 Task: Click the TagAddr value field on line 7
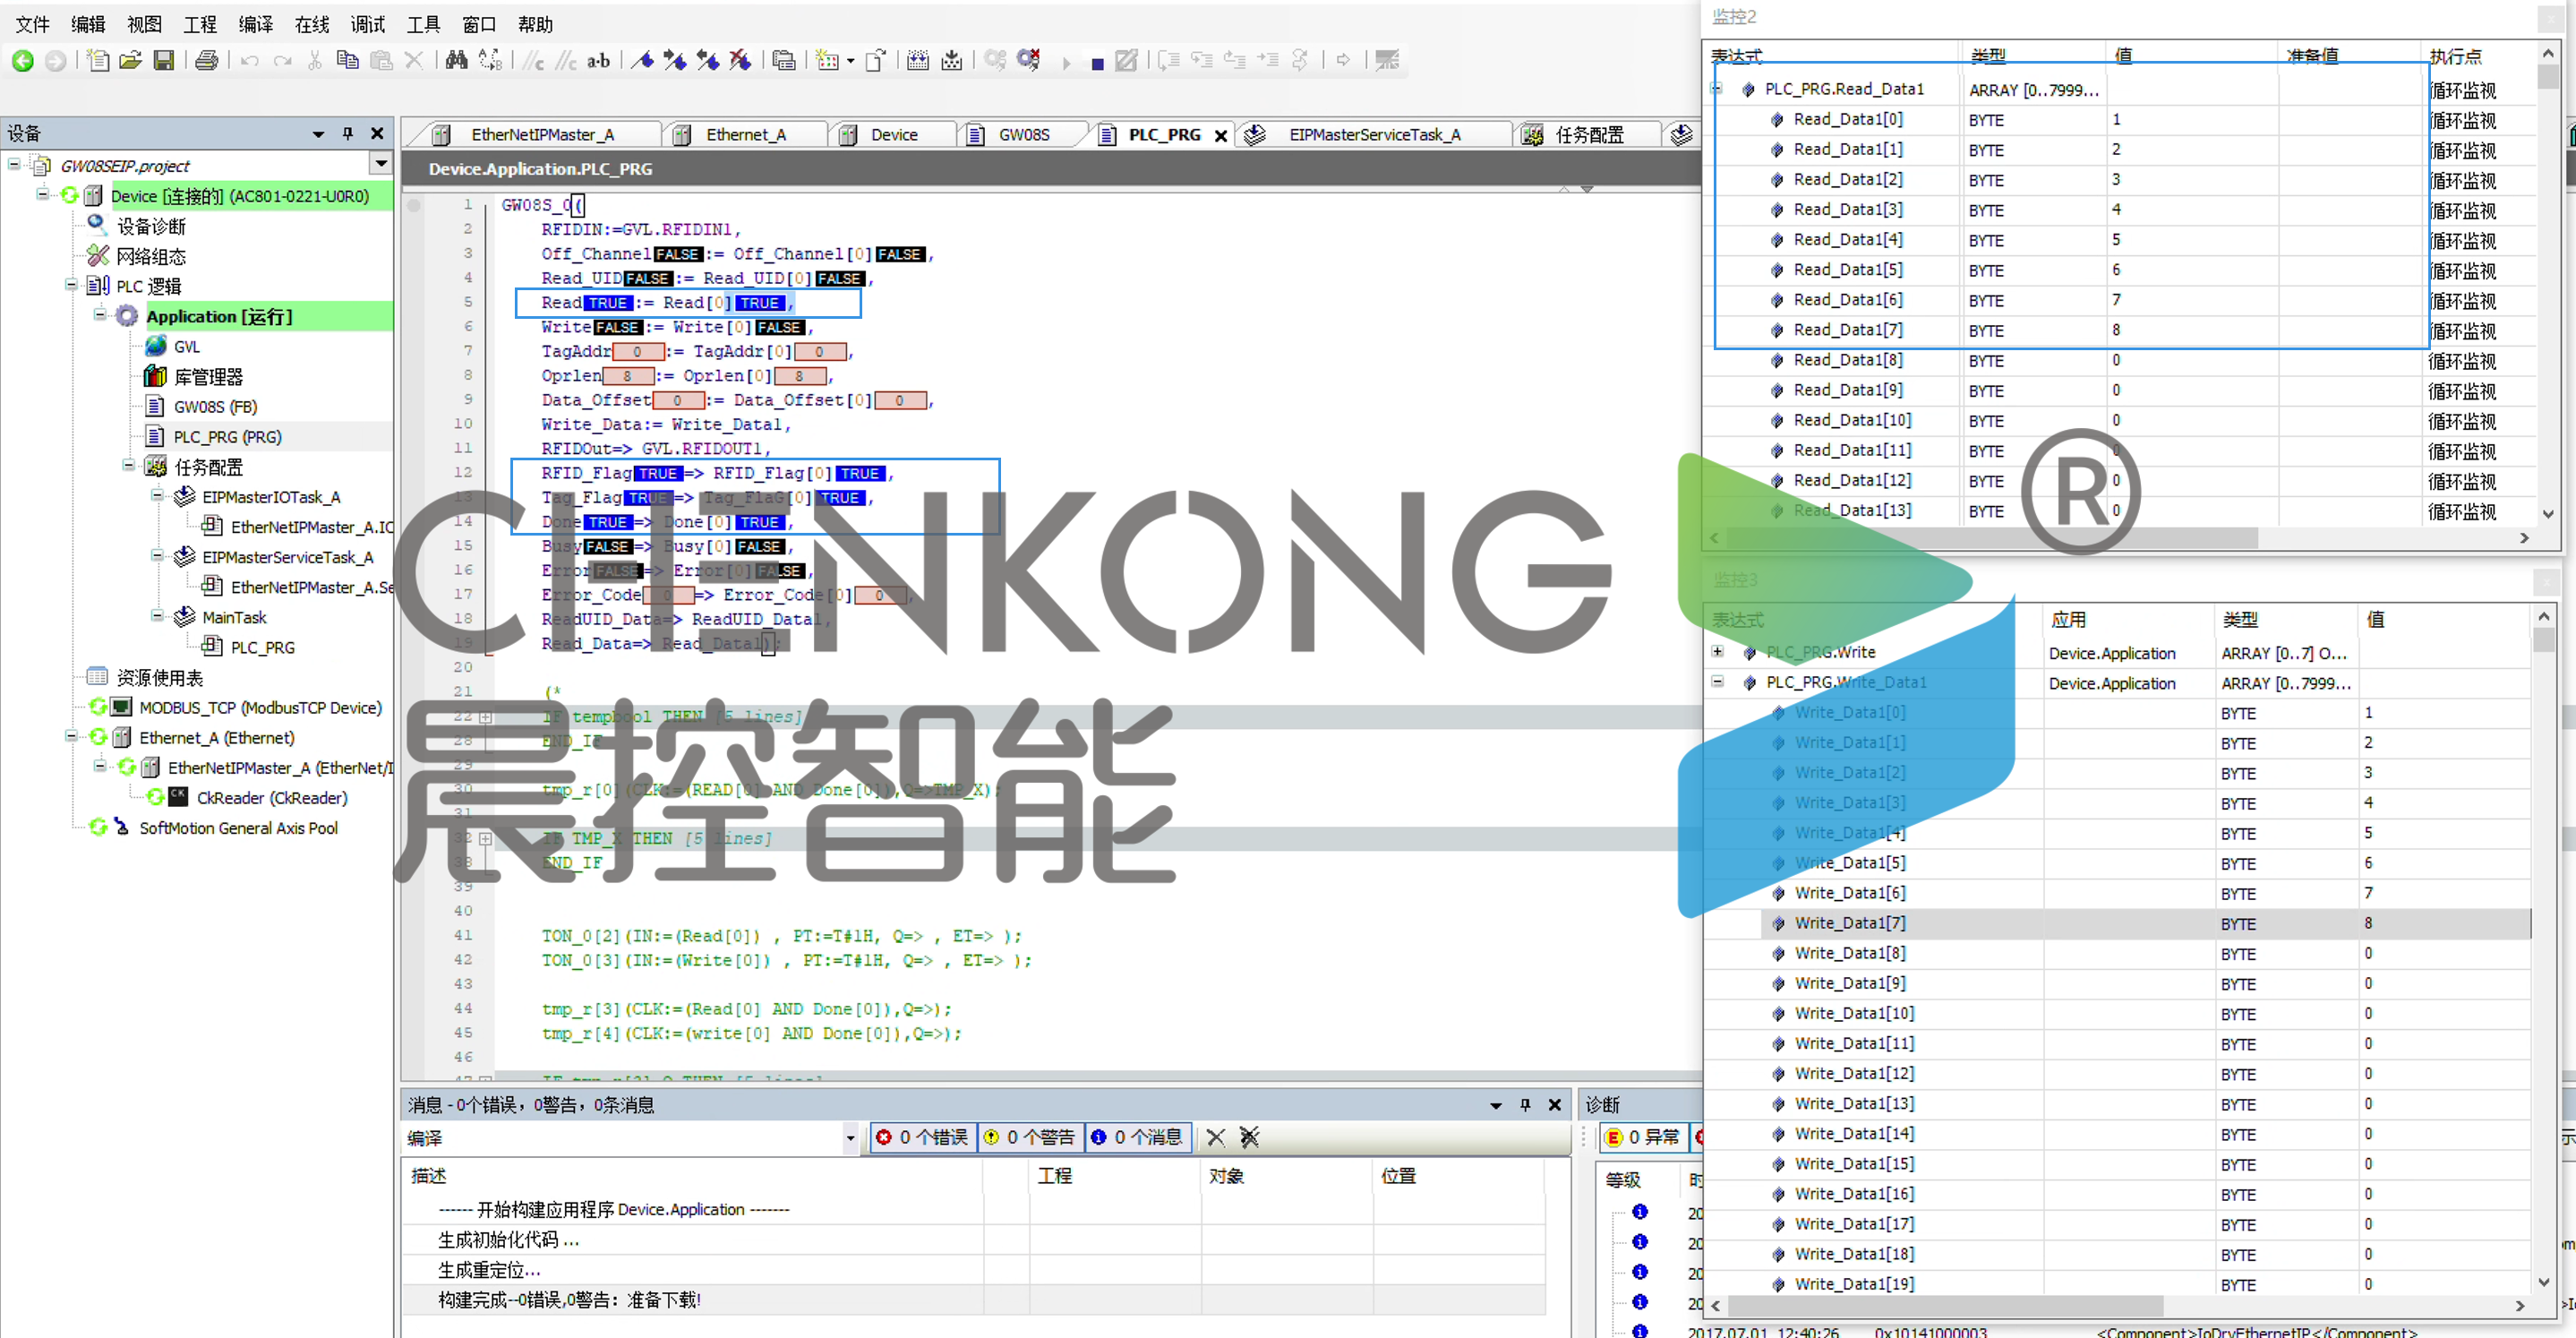click(x=638, y=351)
